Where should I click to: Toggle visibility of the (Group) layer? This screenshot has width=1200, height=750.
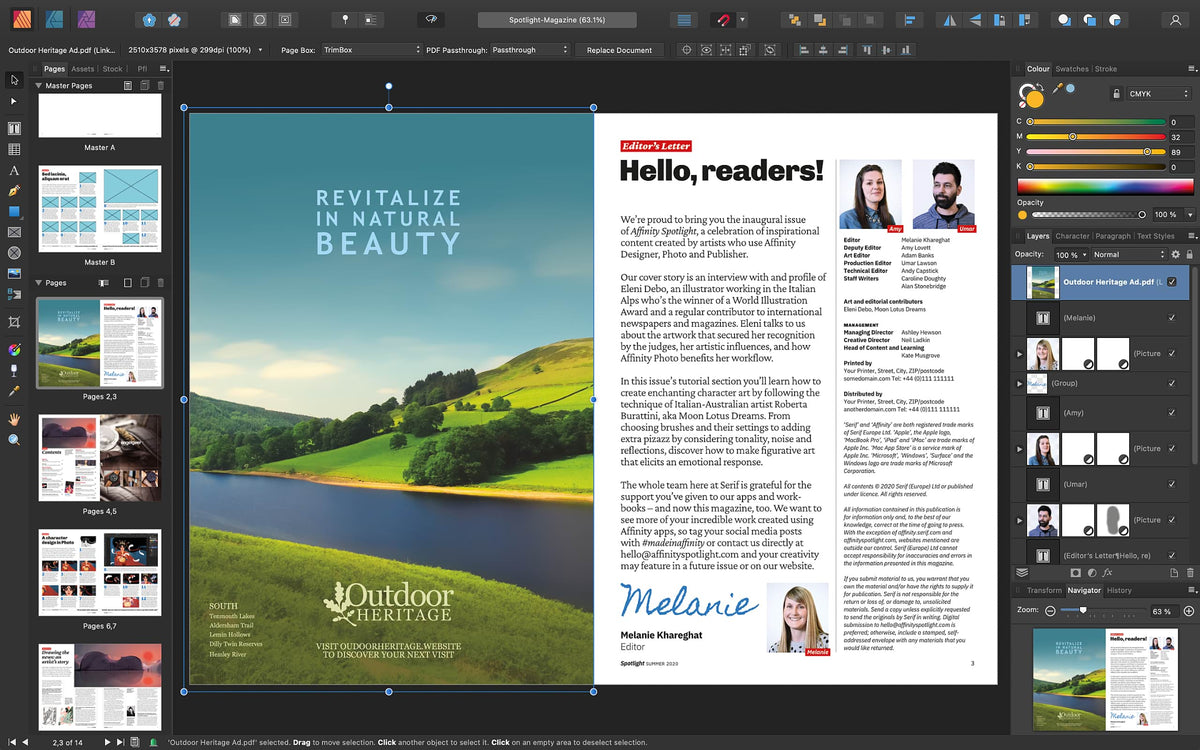(1172, 383)
